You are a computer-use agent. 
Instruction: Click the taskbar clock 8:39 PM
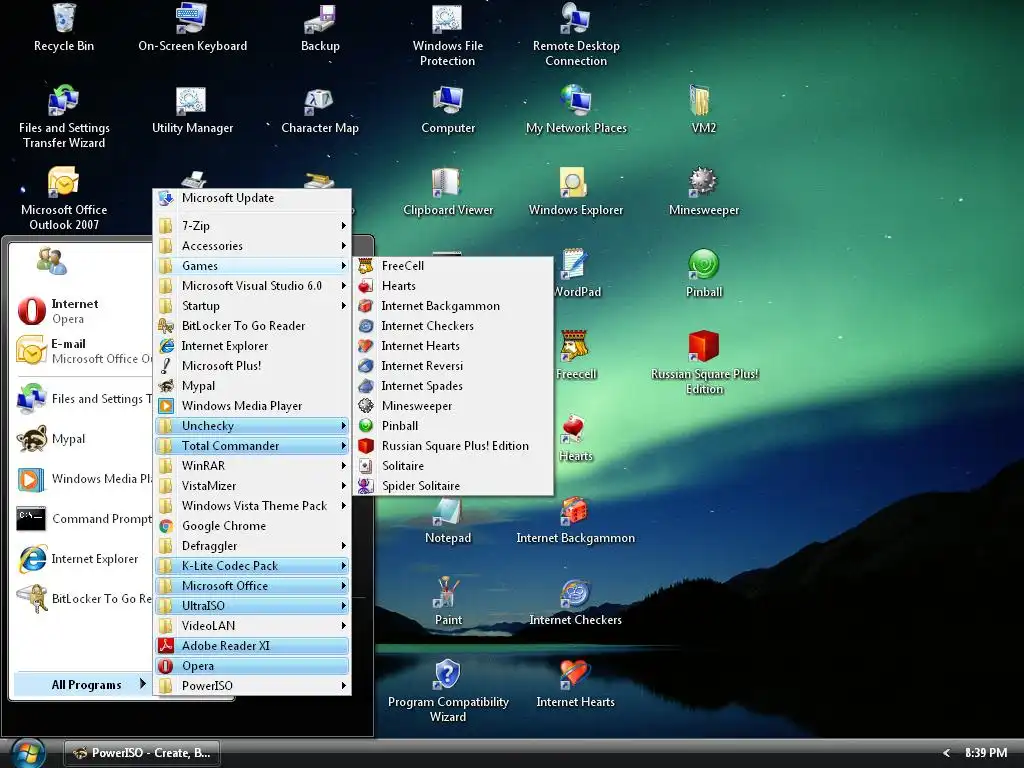coord(985,753)
